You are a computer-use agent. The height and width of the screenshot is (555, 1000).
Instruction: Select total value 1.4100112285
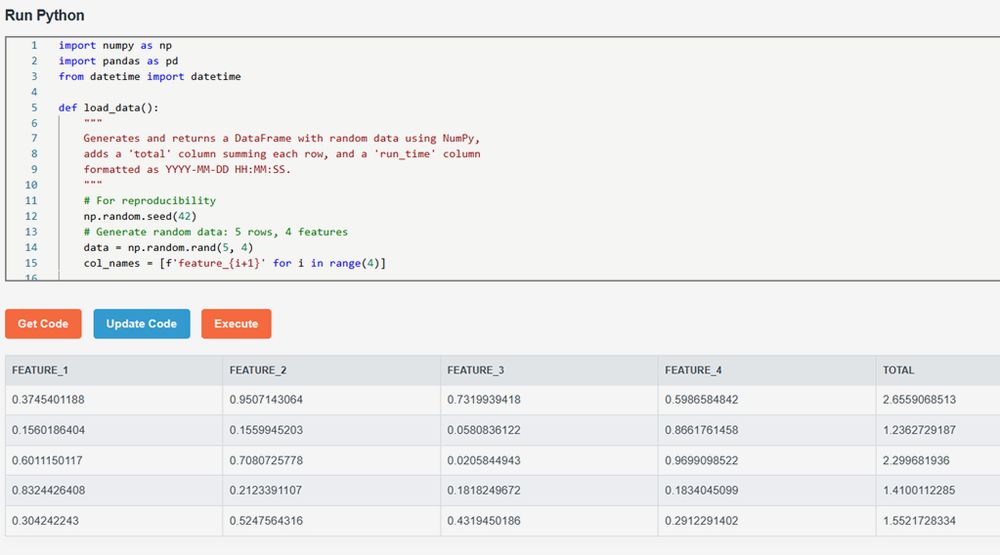pyautogui.click(x=919, y=491)
